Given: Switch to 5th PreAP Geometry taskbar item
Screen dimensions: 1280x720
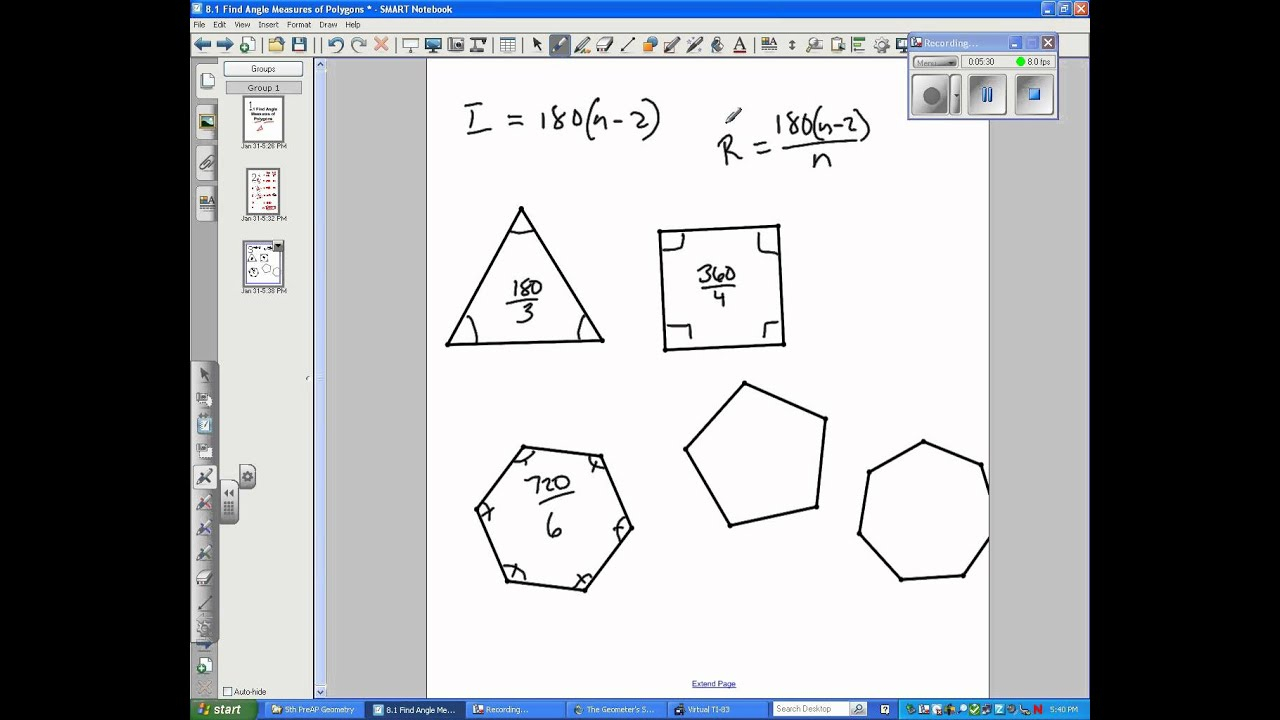Looking at the screenshot, I should coord(314,709).
